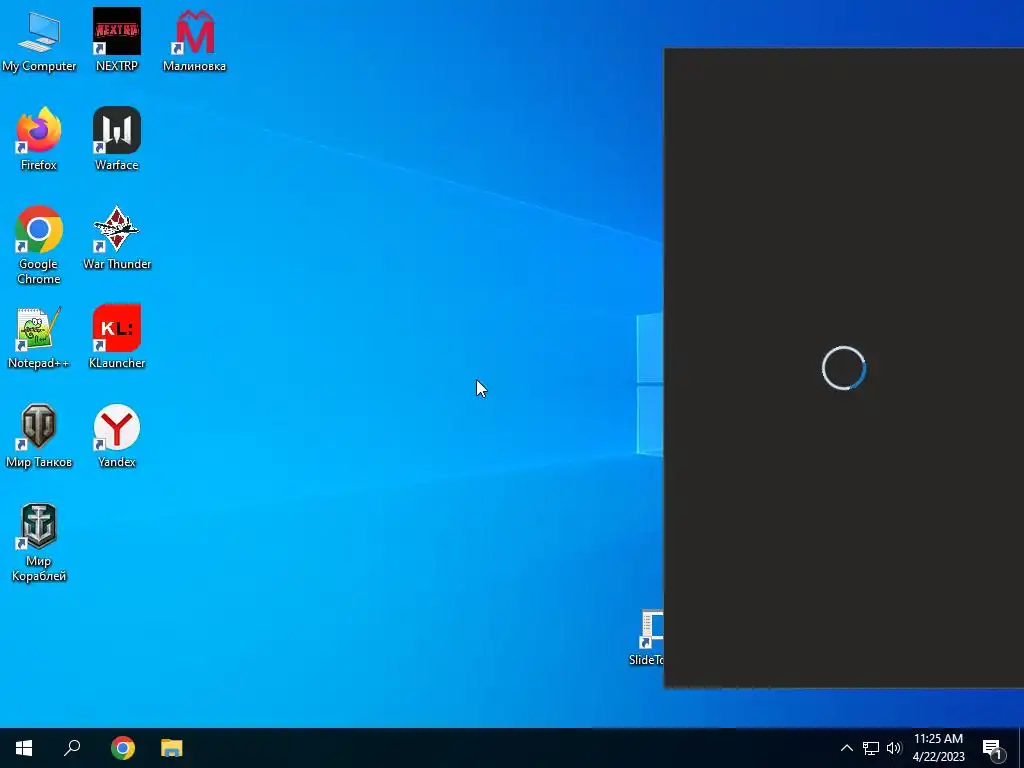Open File Explorer from the taskbar
The height and width of the screenshot is (768, 1024).
click(172, 748)
